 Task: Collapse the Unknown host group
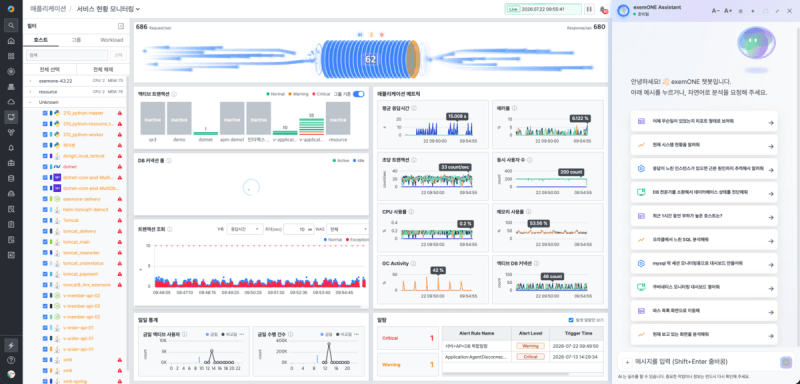point(31,103)
